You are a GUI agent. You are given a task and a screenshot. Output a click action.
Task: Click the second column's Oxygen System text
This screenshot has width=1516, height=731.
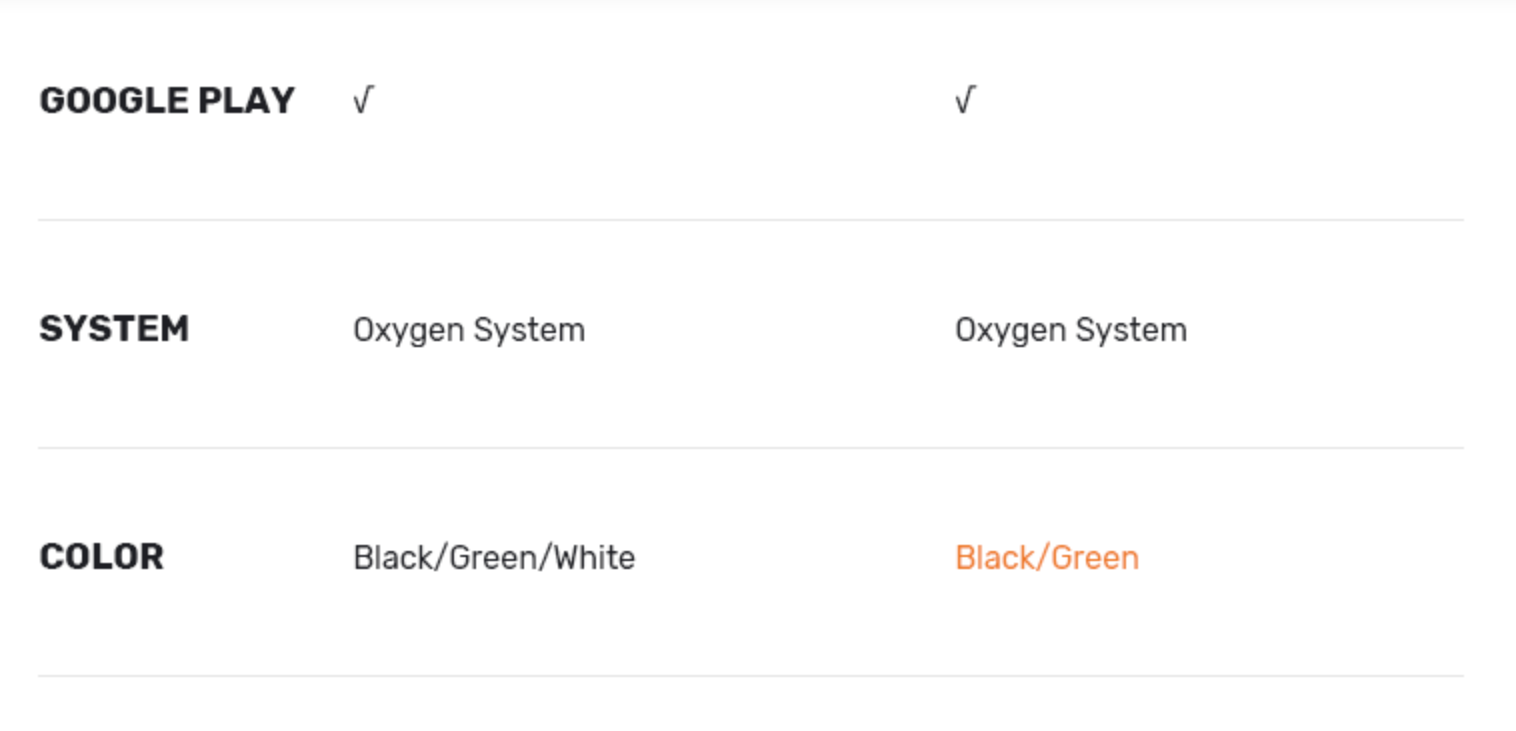(1071, 330)
